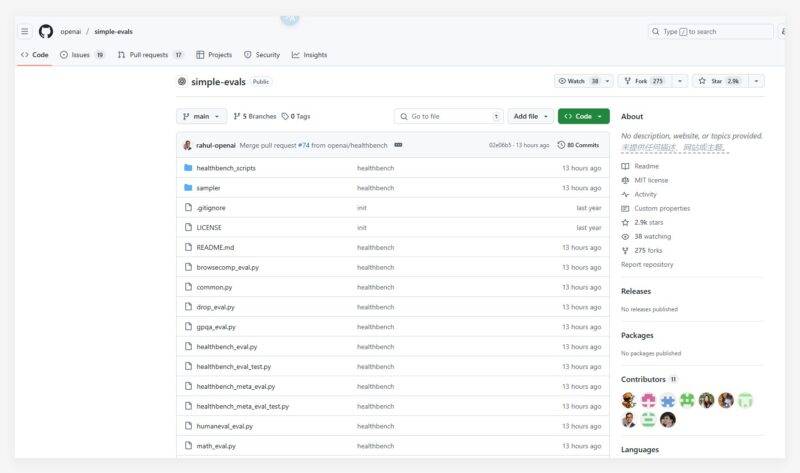
Task: Star the simple-evals repository
Action: [720, 81]
